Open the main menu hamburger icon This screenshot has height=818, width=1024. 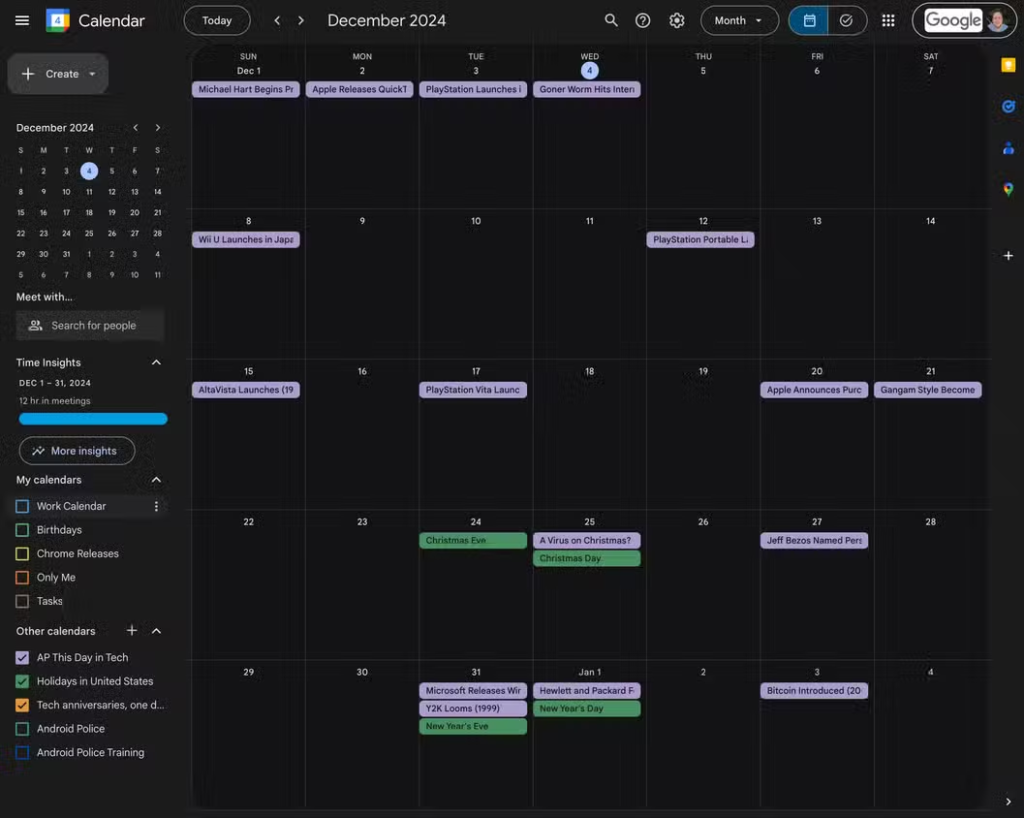tap(22, 21)
